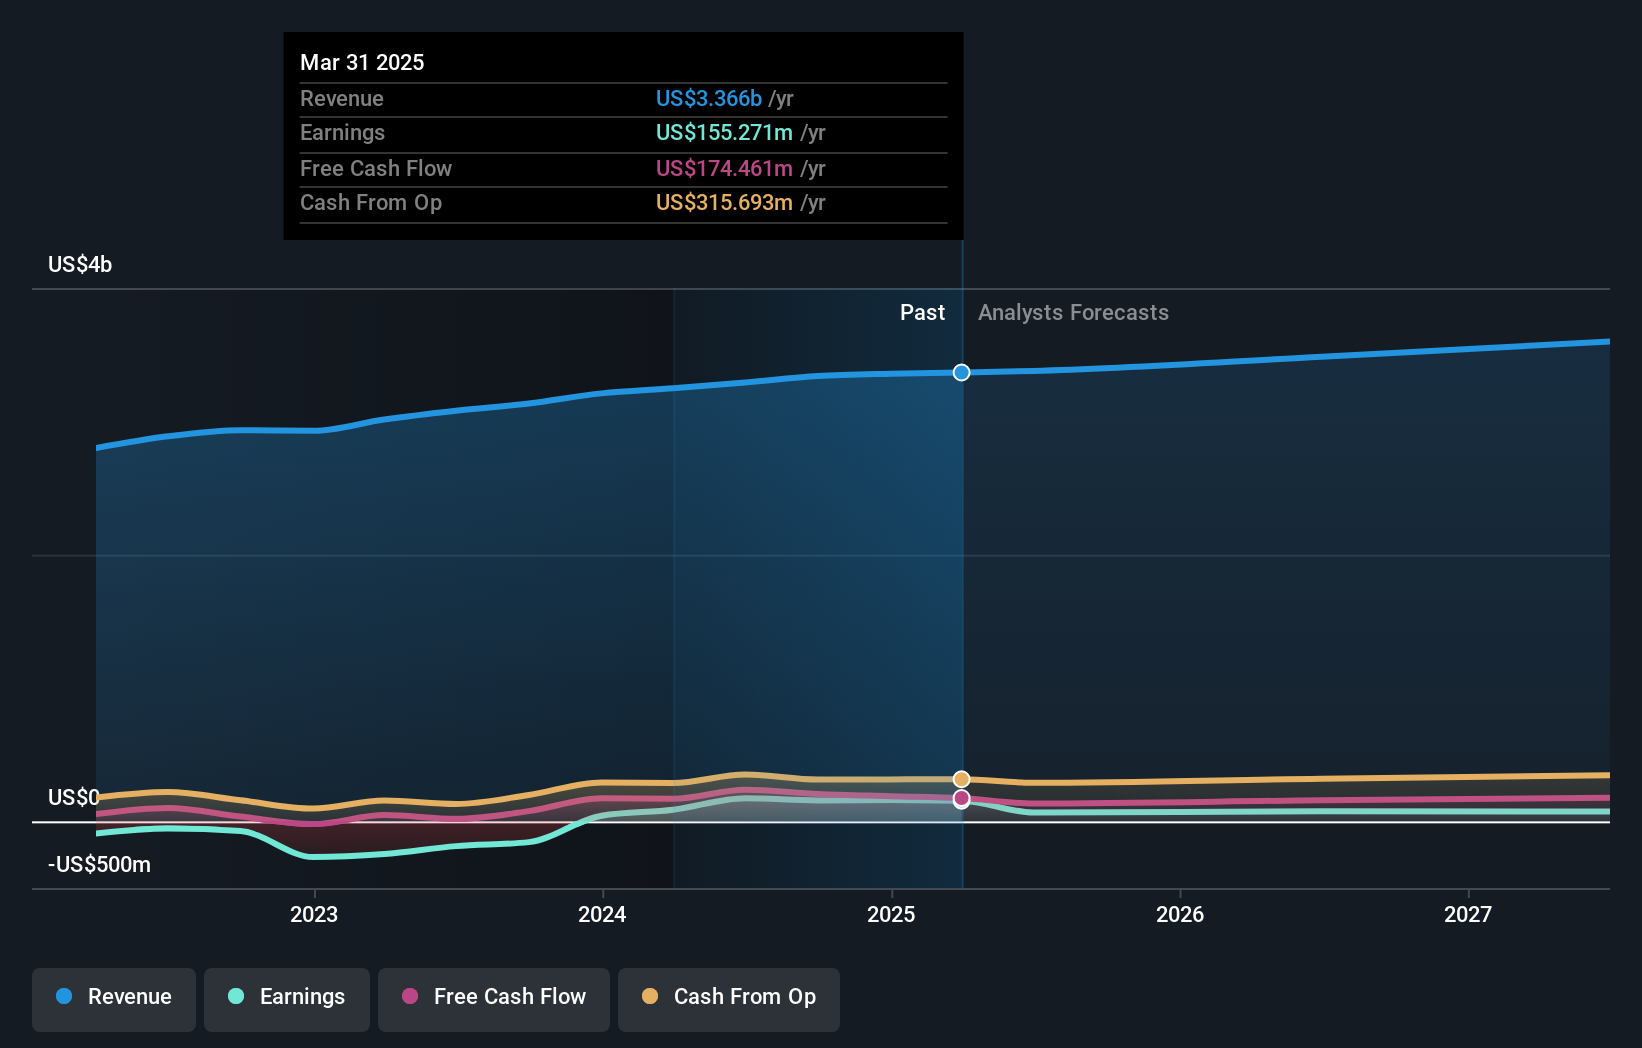Image resolution: width=1642 pixels, height=1048 pixels.
Task: Click the Past section label
Action: (922, 313)
